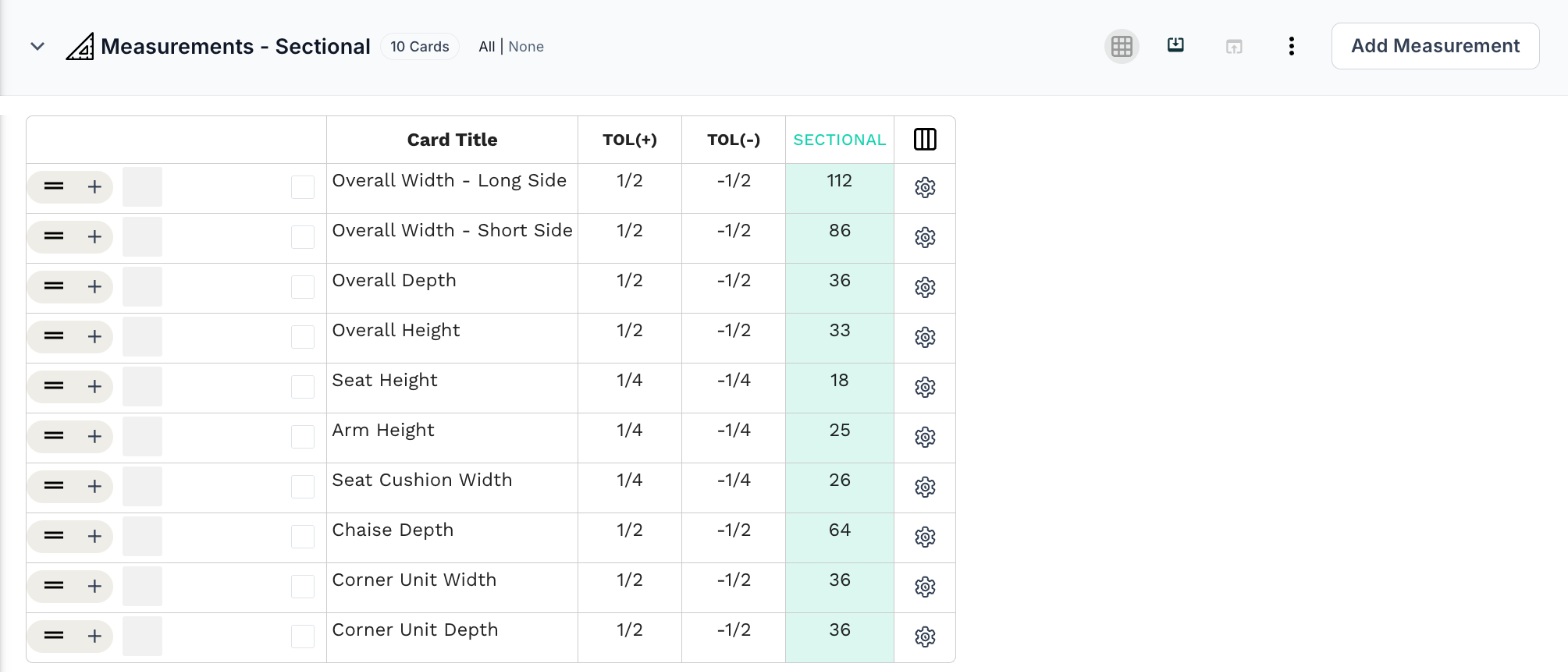
Task: Open settings gear for Seat Height row
Action: 925,388
